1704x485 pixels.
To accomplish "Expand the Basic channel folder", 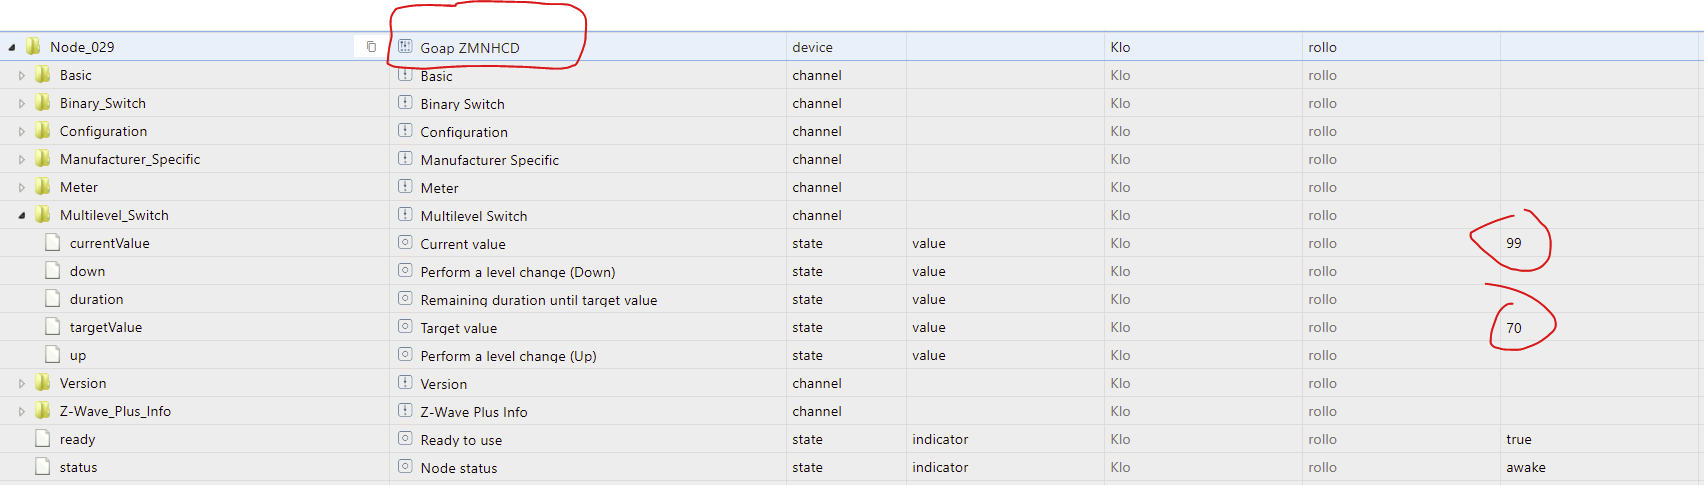I will [22, 75].
